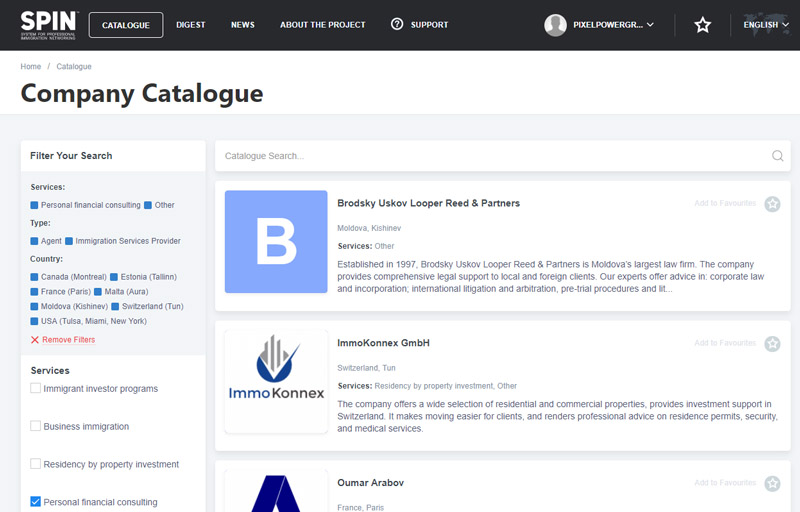
Task: Add ImmoKonnex GmbH to favourites star
Action: pos(772,344)
